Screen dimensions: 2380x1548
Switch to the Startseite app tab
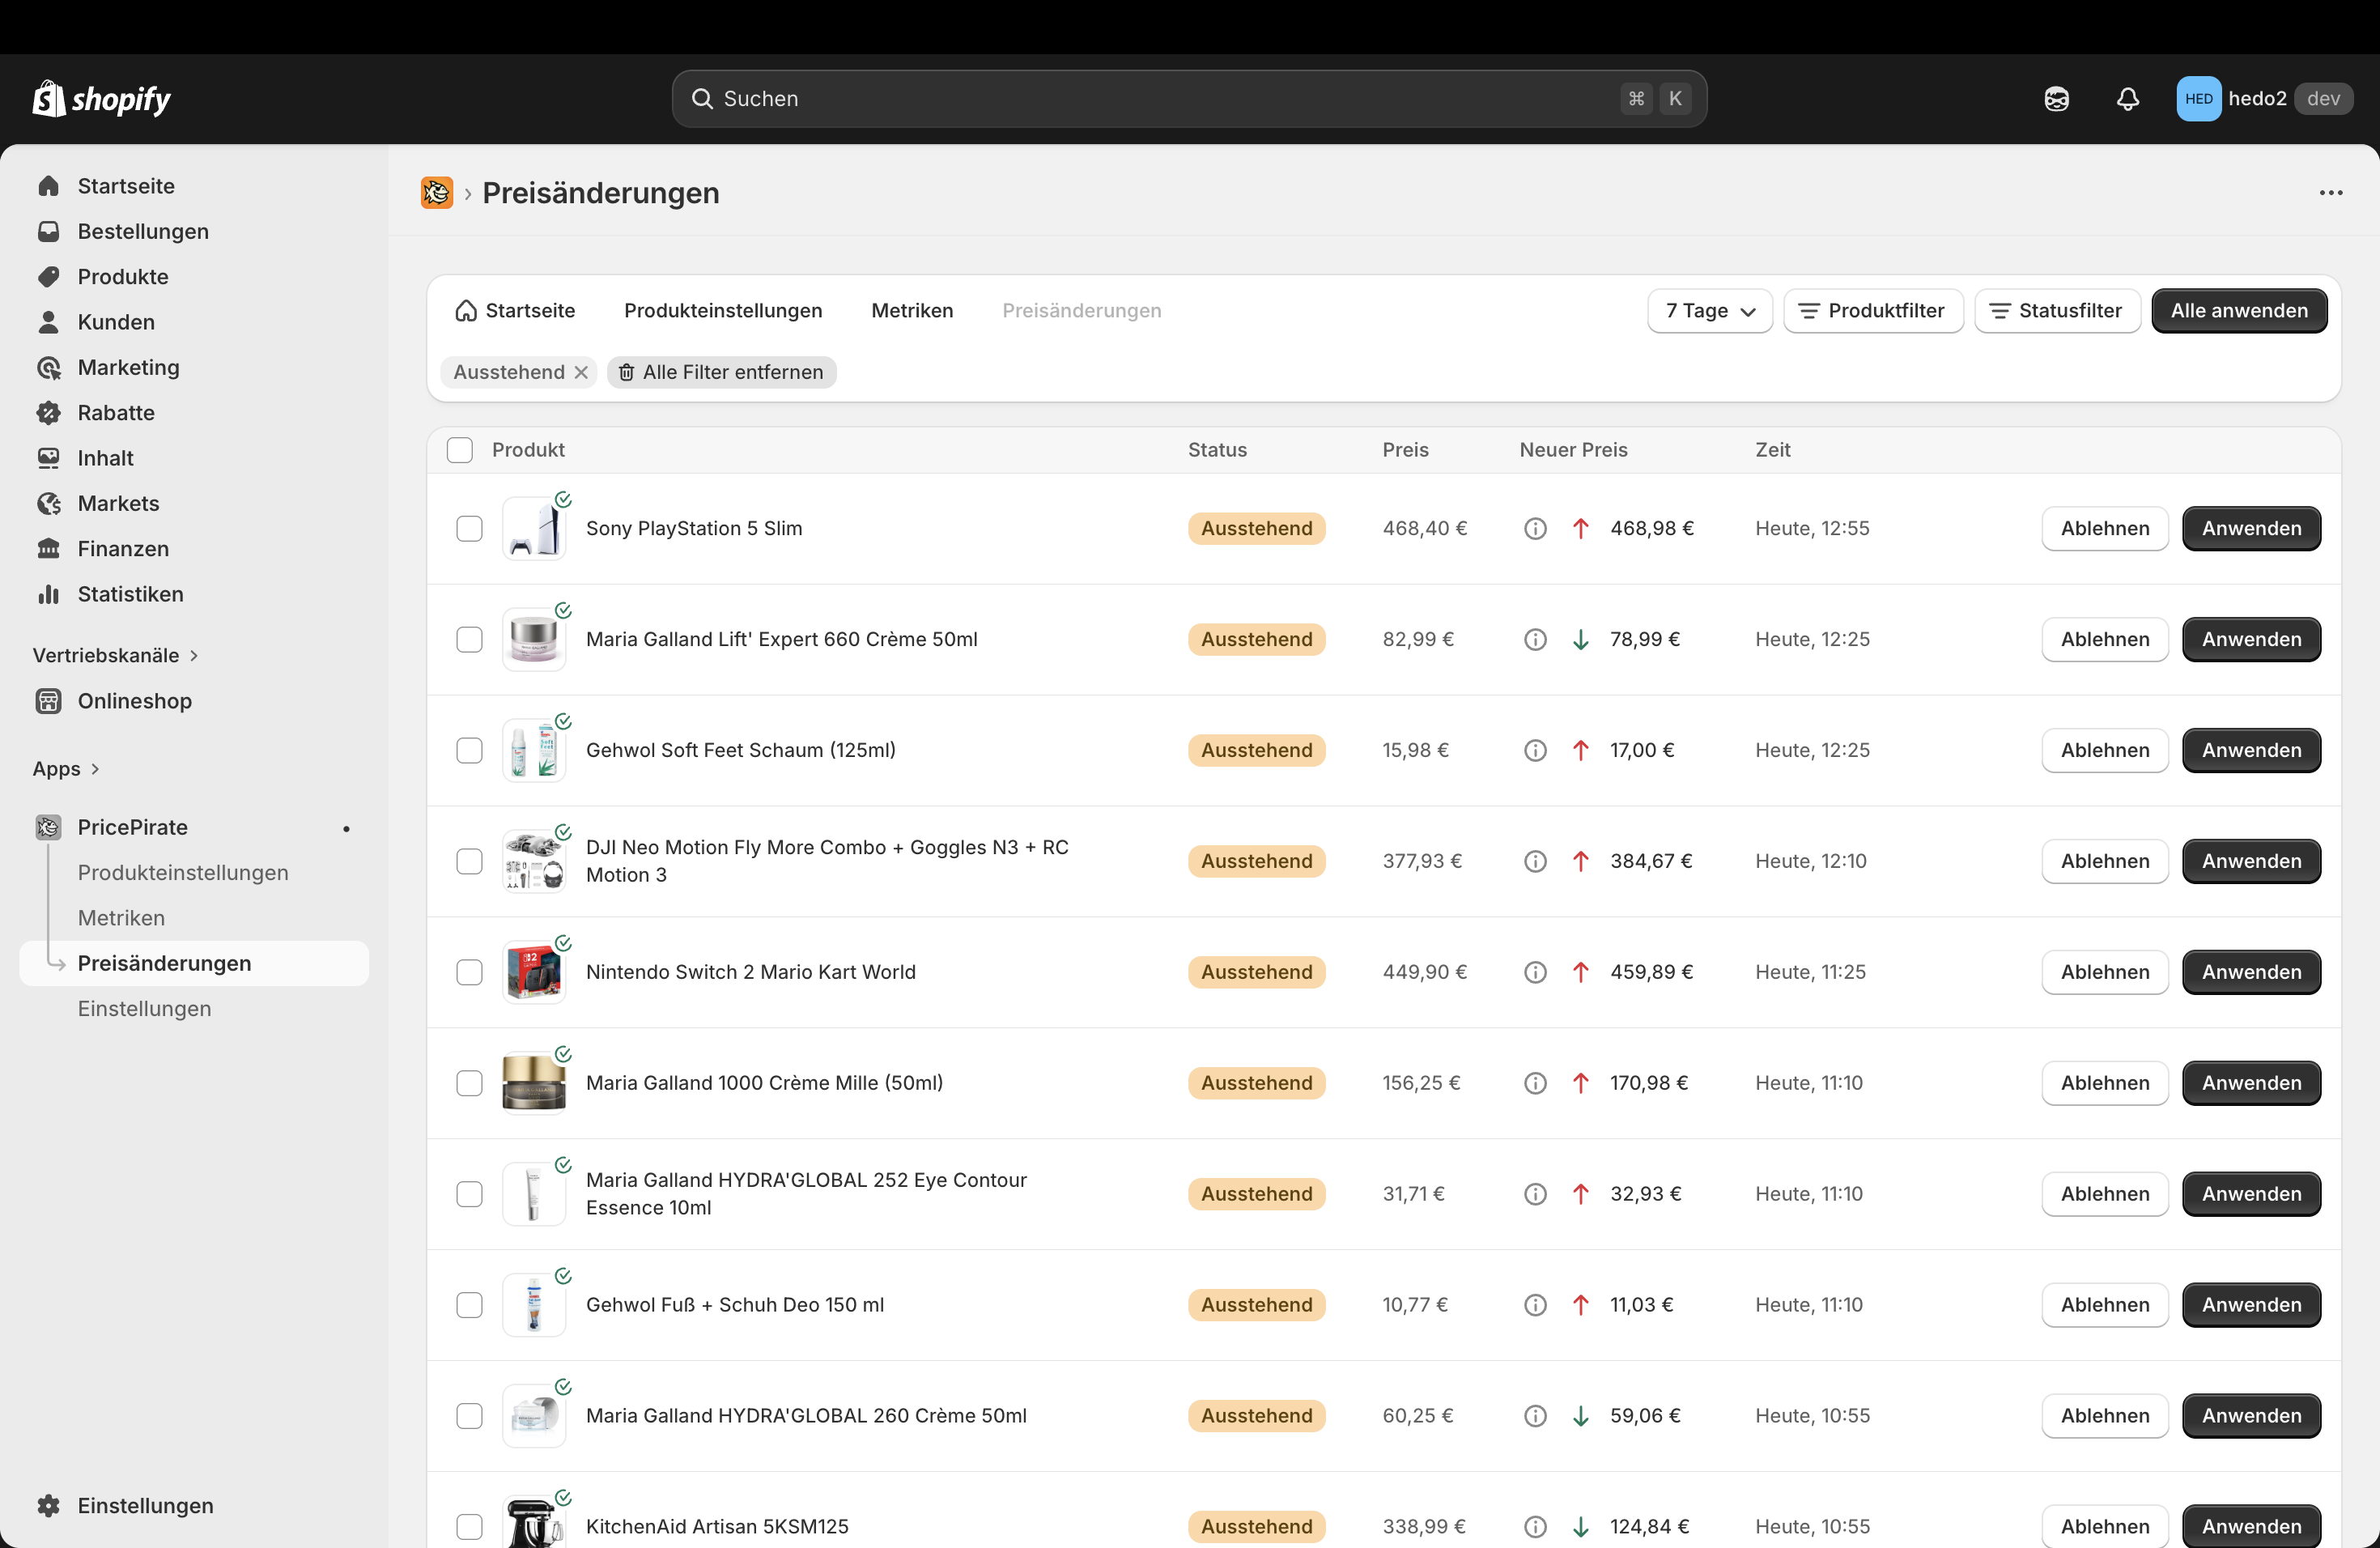point(515,311)
